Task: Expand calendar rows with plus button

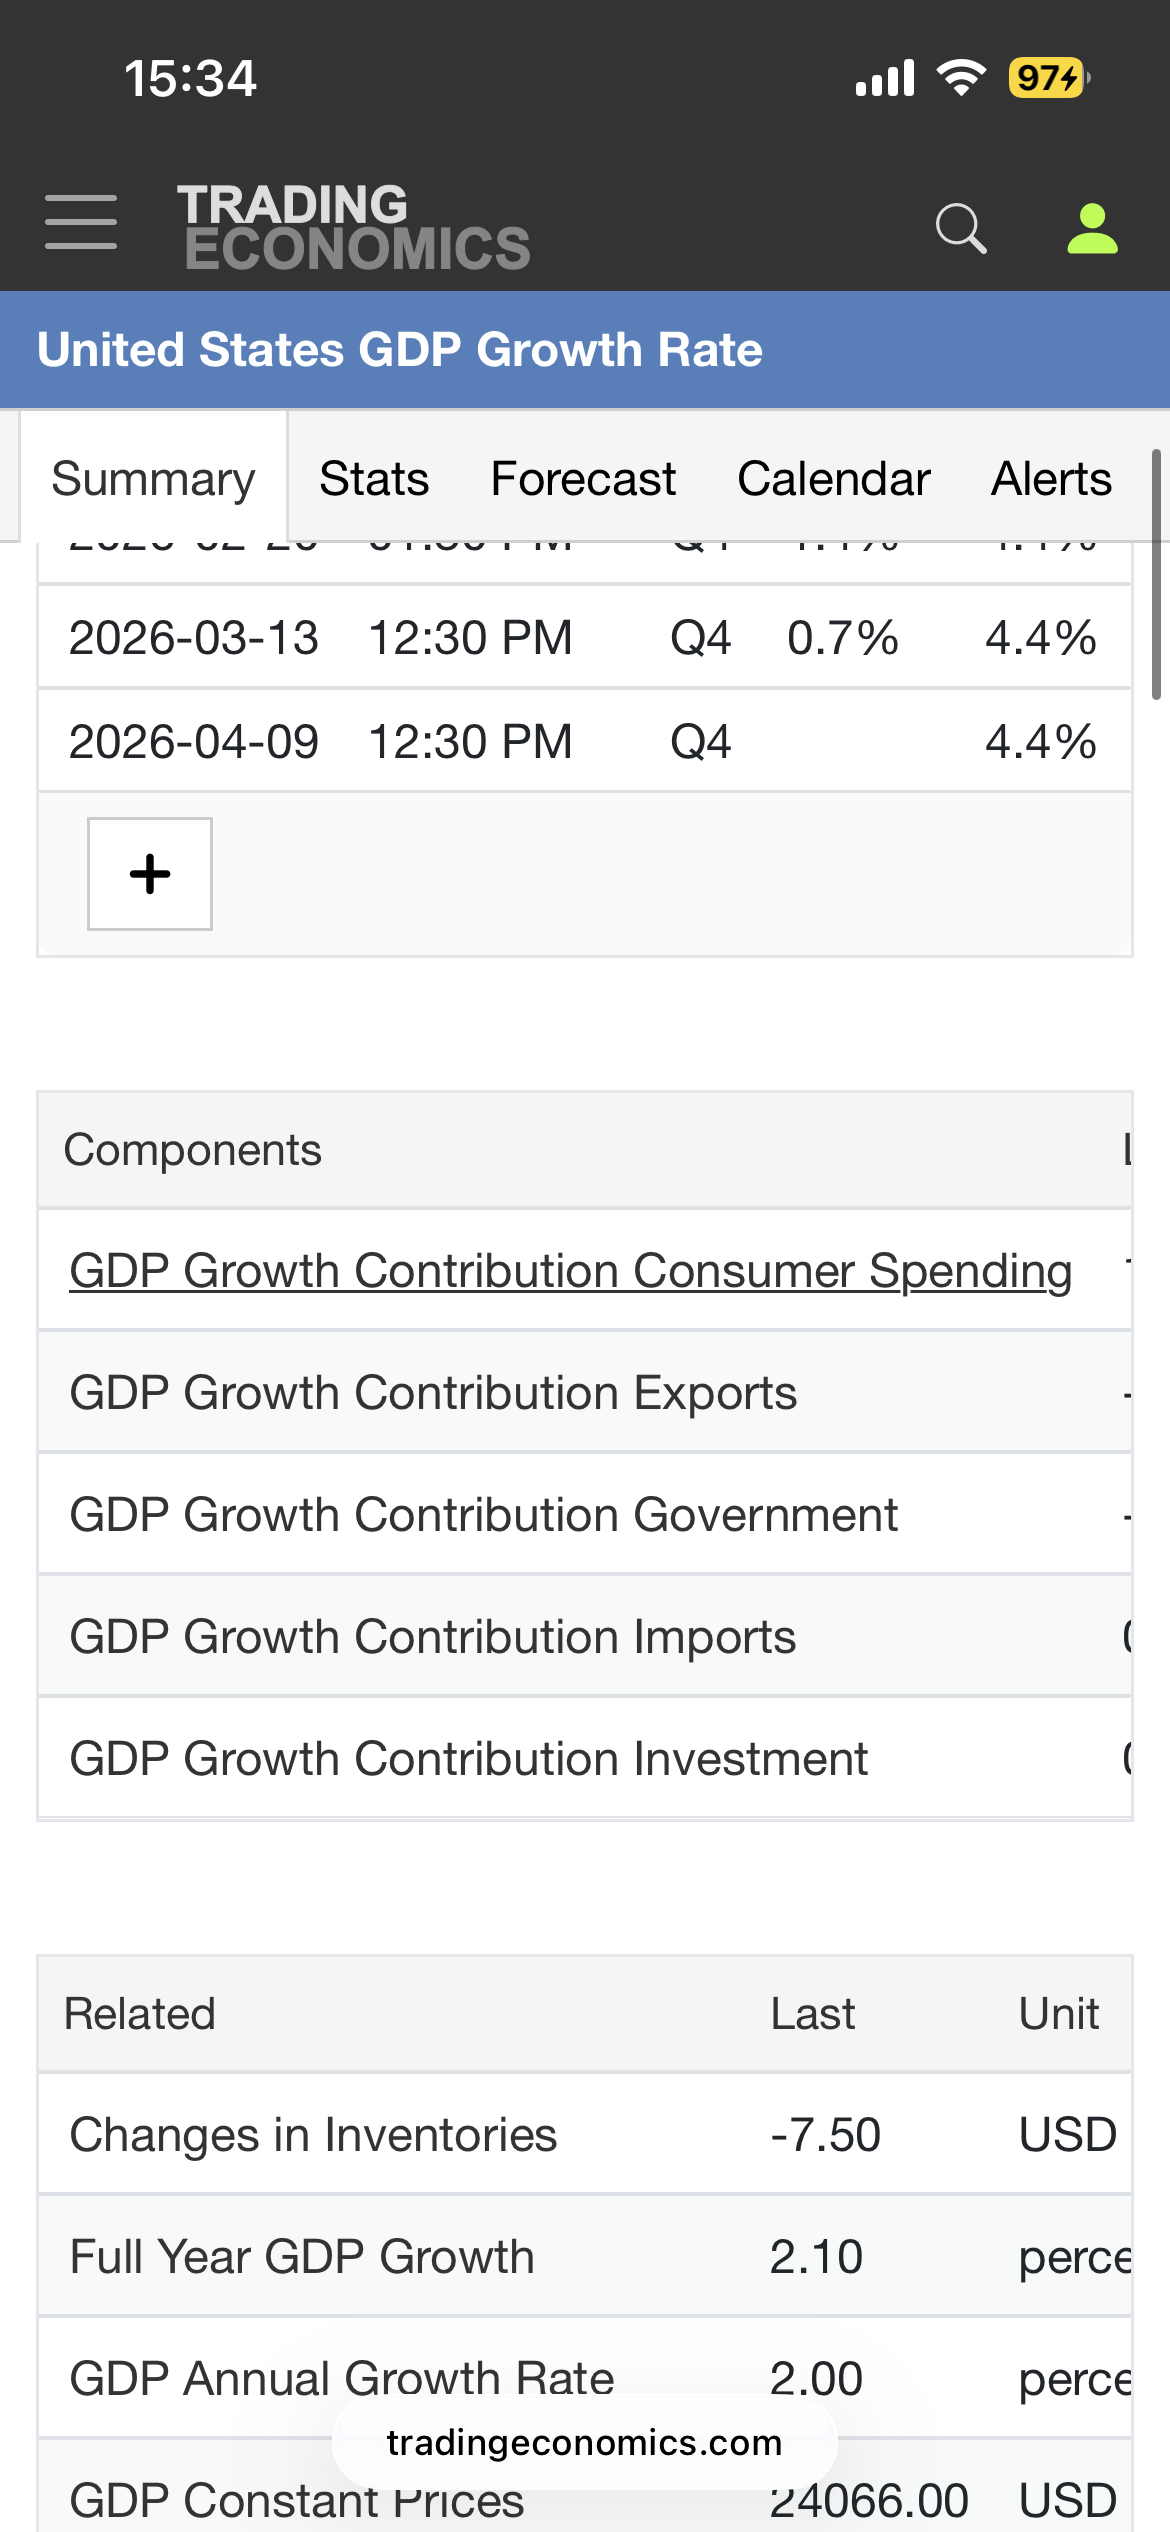Action: [150, 874]
